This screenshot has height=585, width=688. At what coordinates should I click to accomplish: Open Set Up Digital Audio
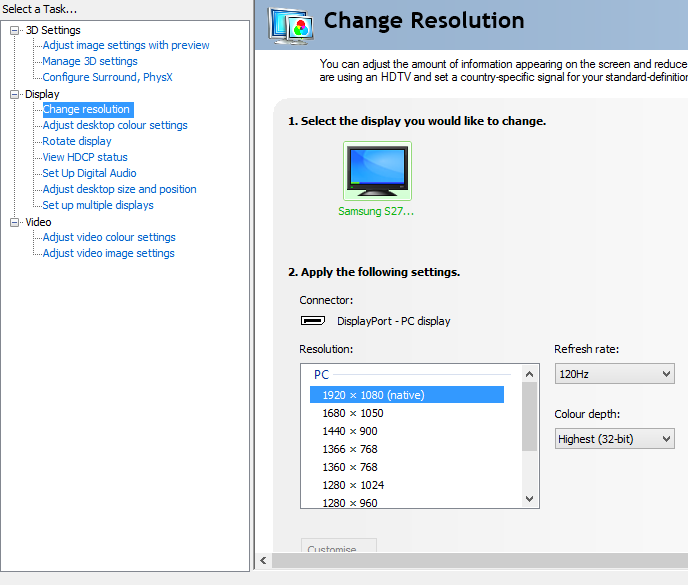tap(90, 173)
